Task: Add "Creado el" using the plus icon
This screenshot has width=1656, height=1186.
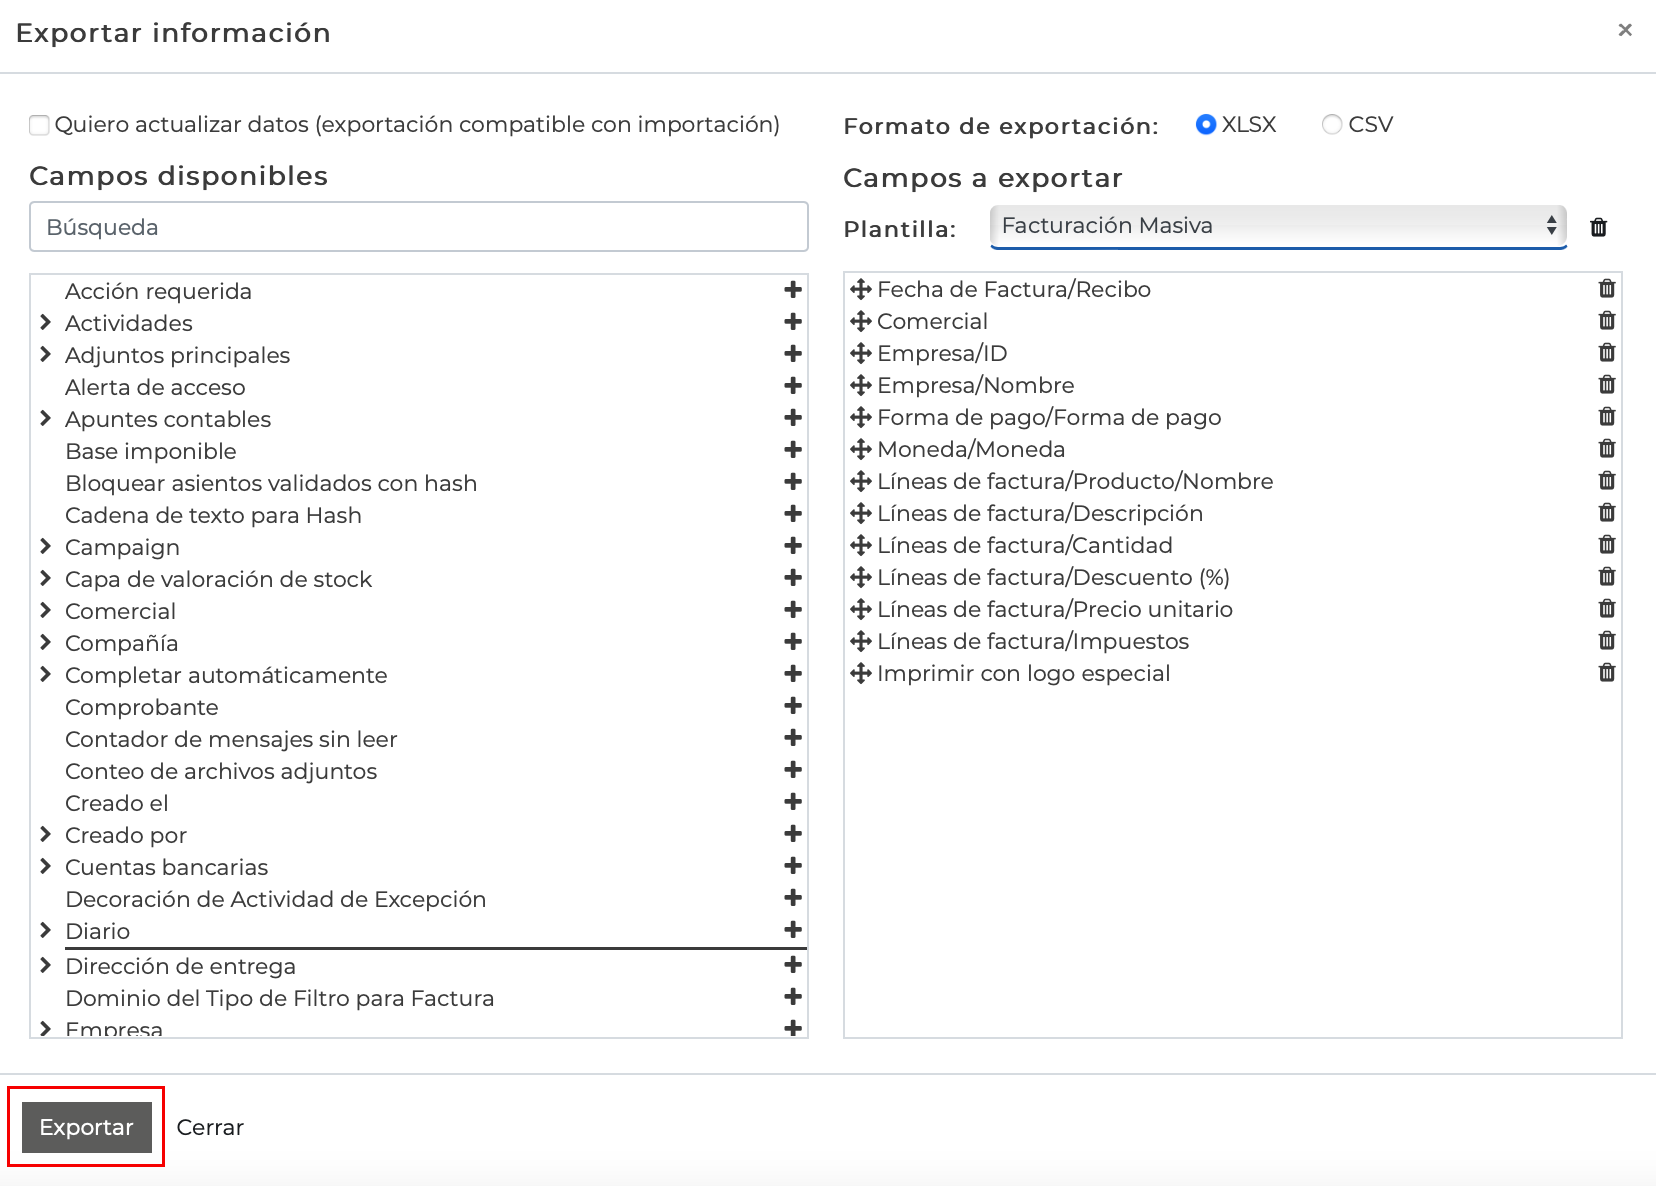Action: pyautogui.click(x=792, y=803)
